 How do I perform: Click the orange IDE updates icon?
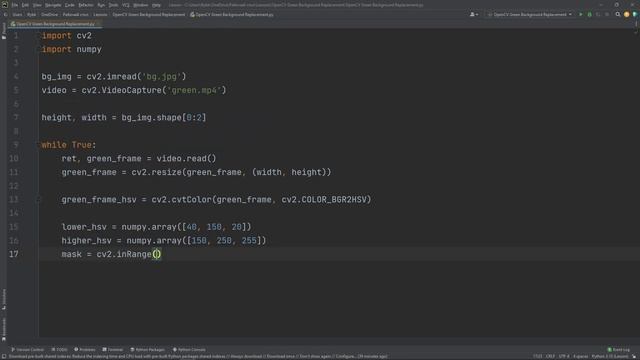[x=627, y=14]
